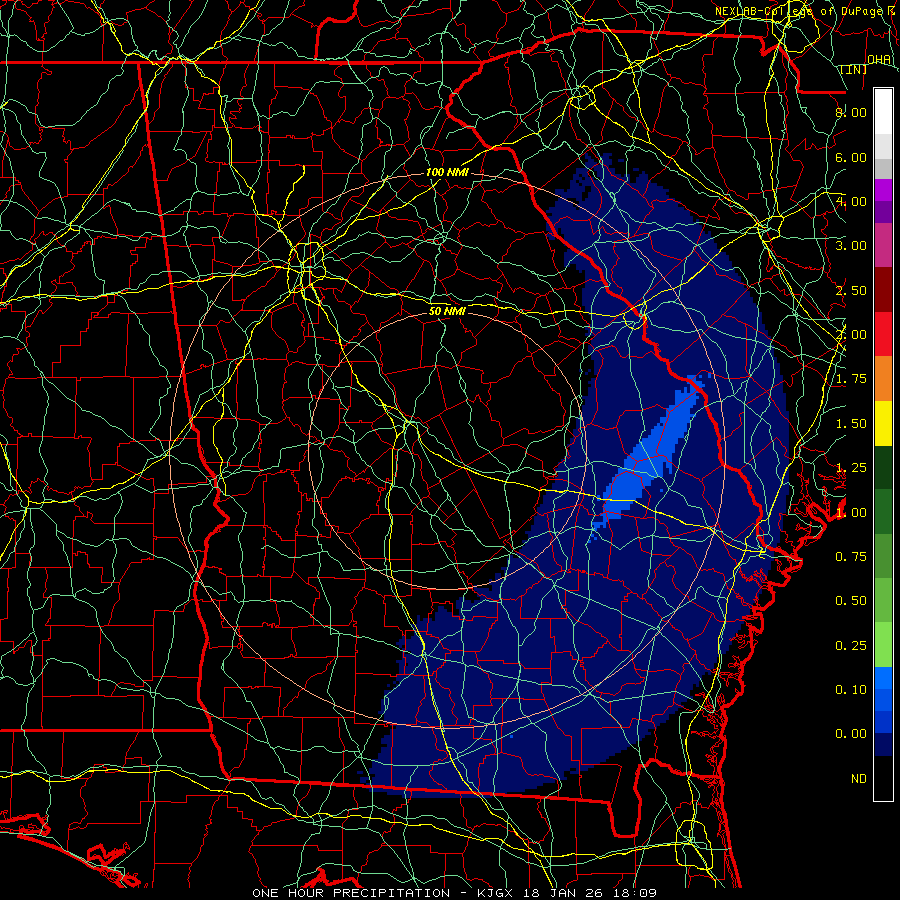Click the white swatch atop the legend

pos(883,112)
